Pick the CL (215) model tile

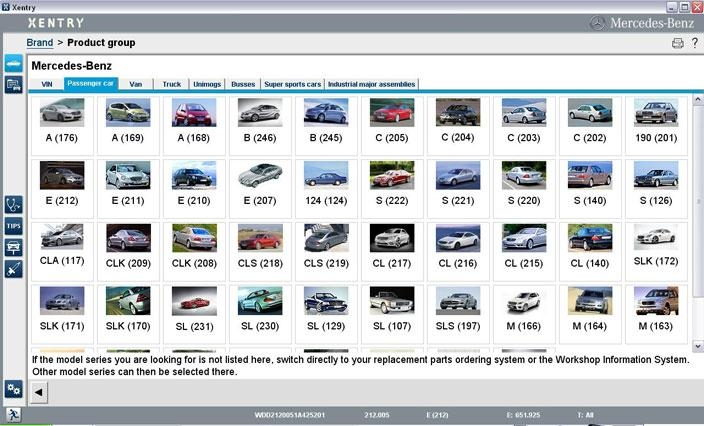[524, 251]
